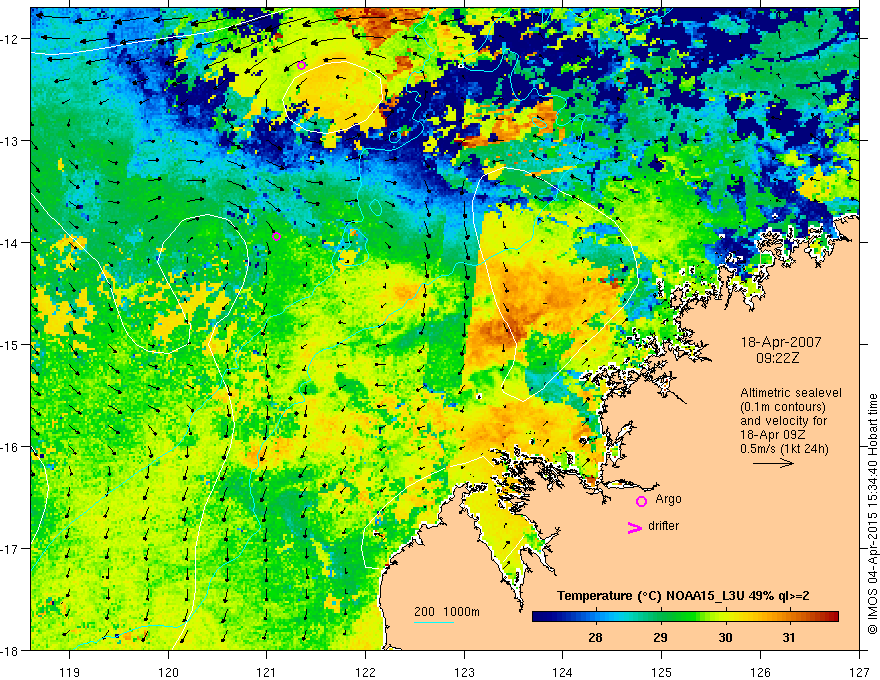The image size is (880, 680).
Task: Click latitude axis label '-15'
Action: pos(10,344)
